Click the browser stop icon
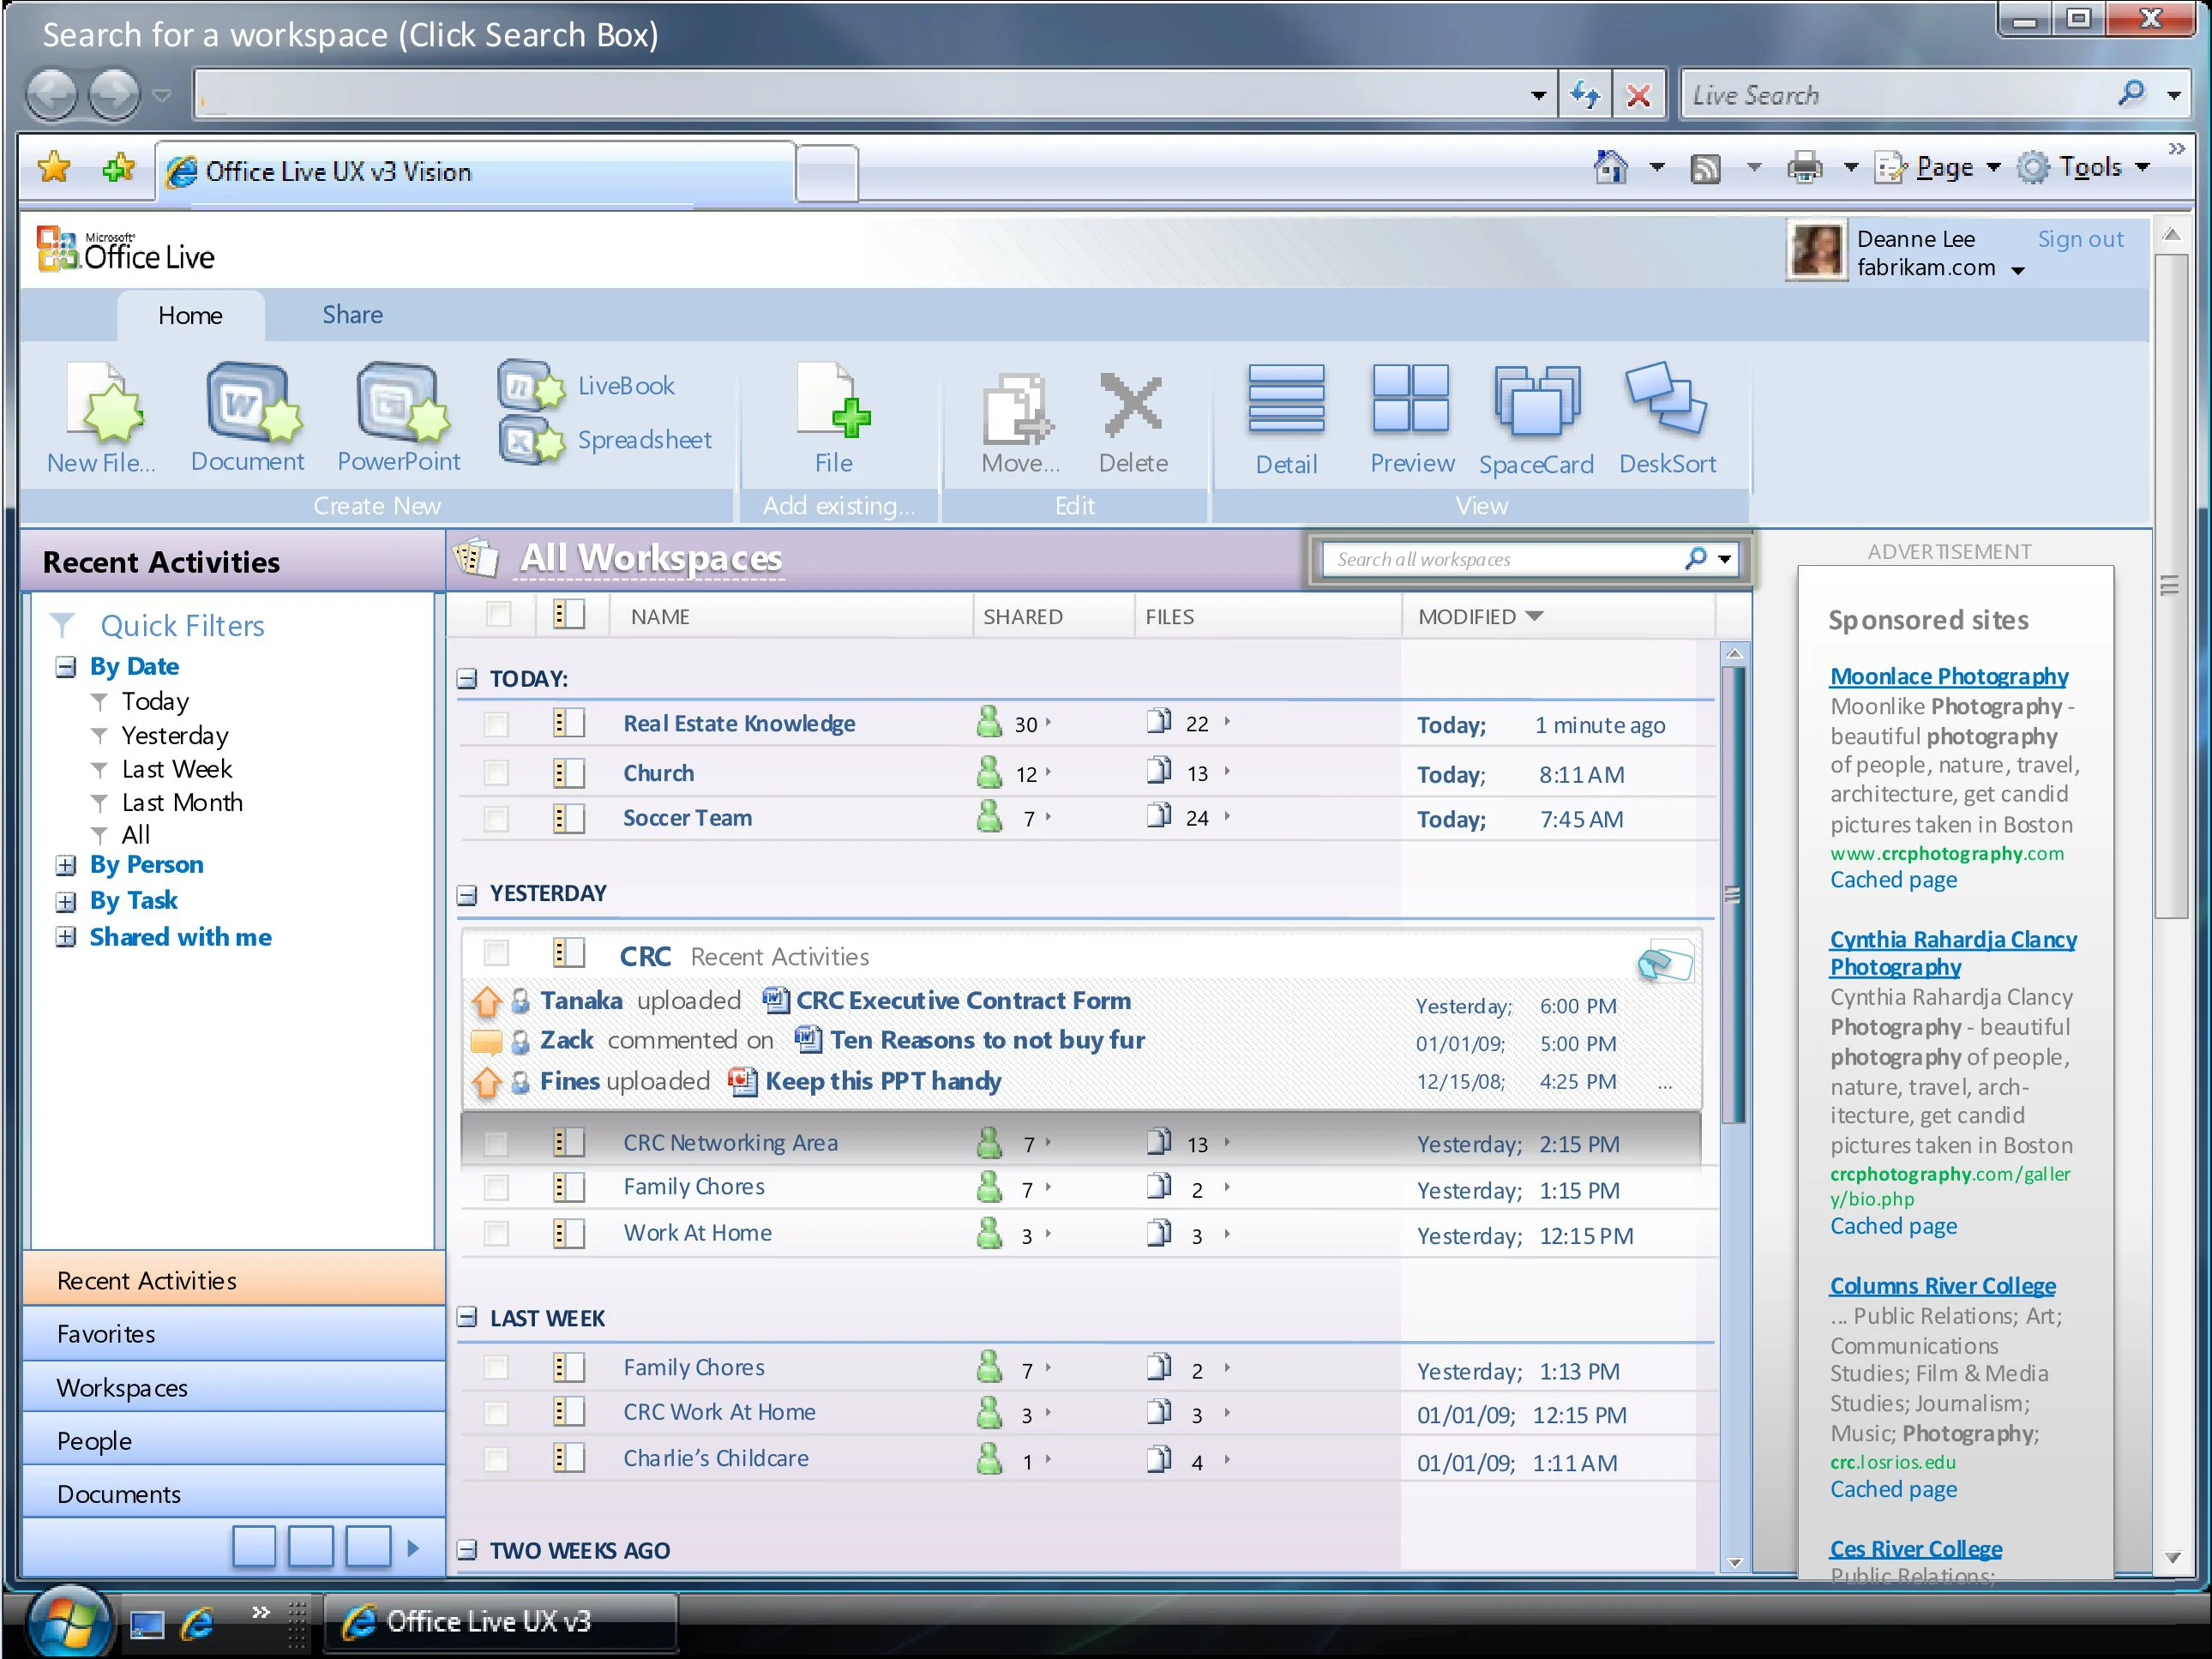The image size is (2212, 1659). click(x=1638, y=95)
